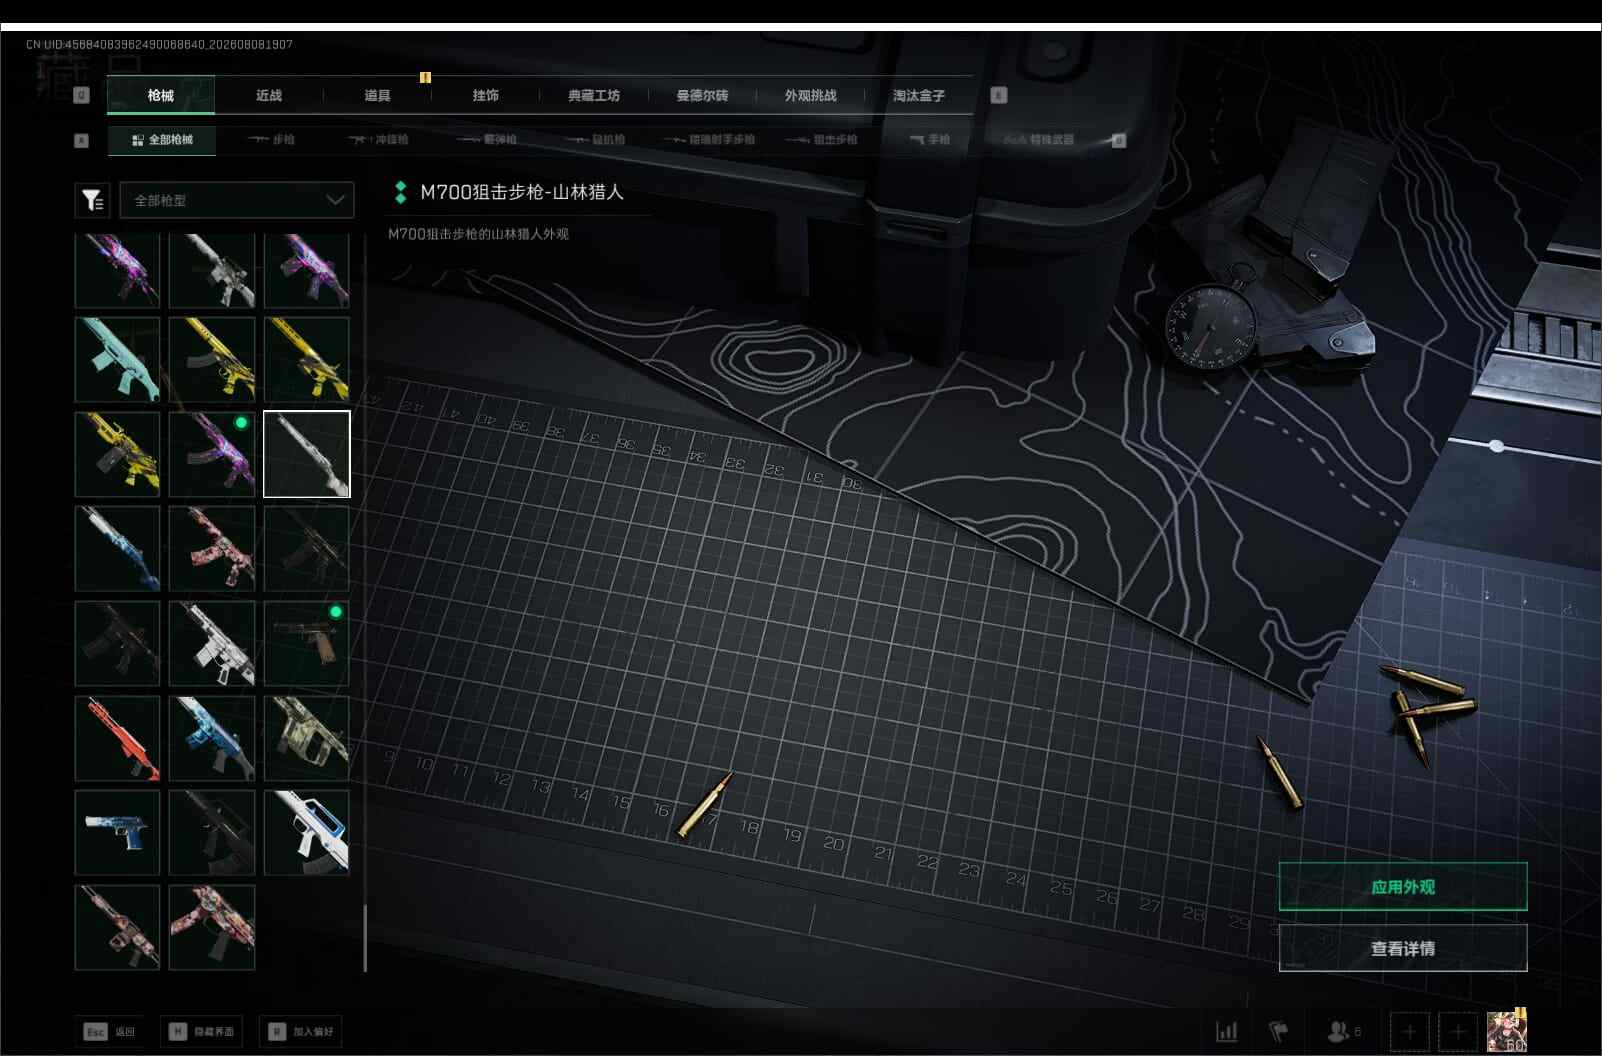Select the teal rifle skin thumbnail
Screen dimensions: 1602x1056
[x=117, y=359]
